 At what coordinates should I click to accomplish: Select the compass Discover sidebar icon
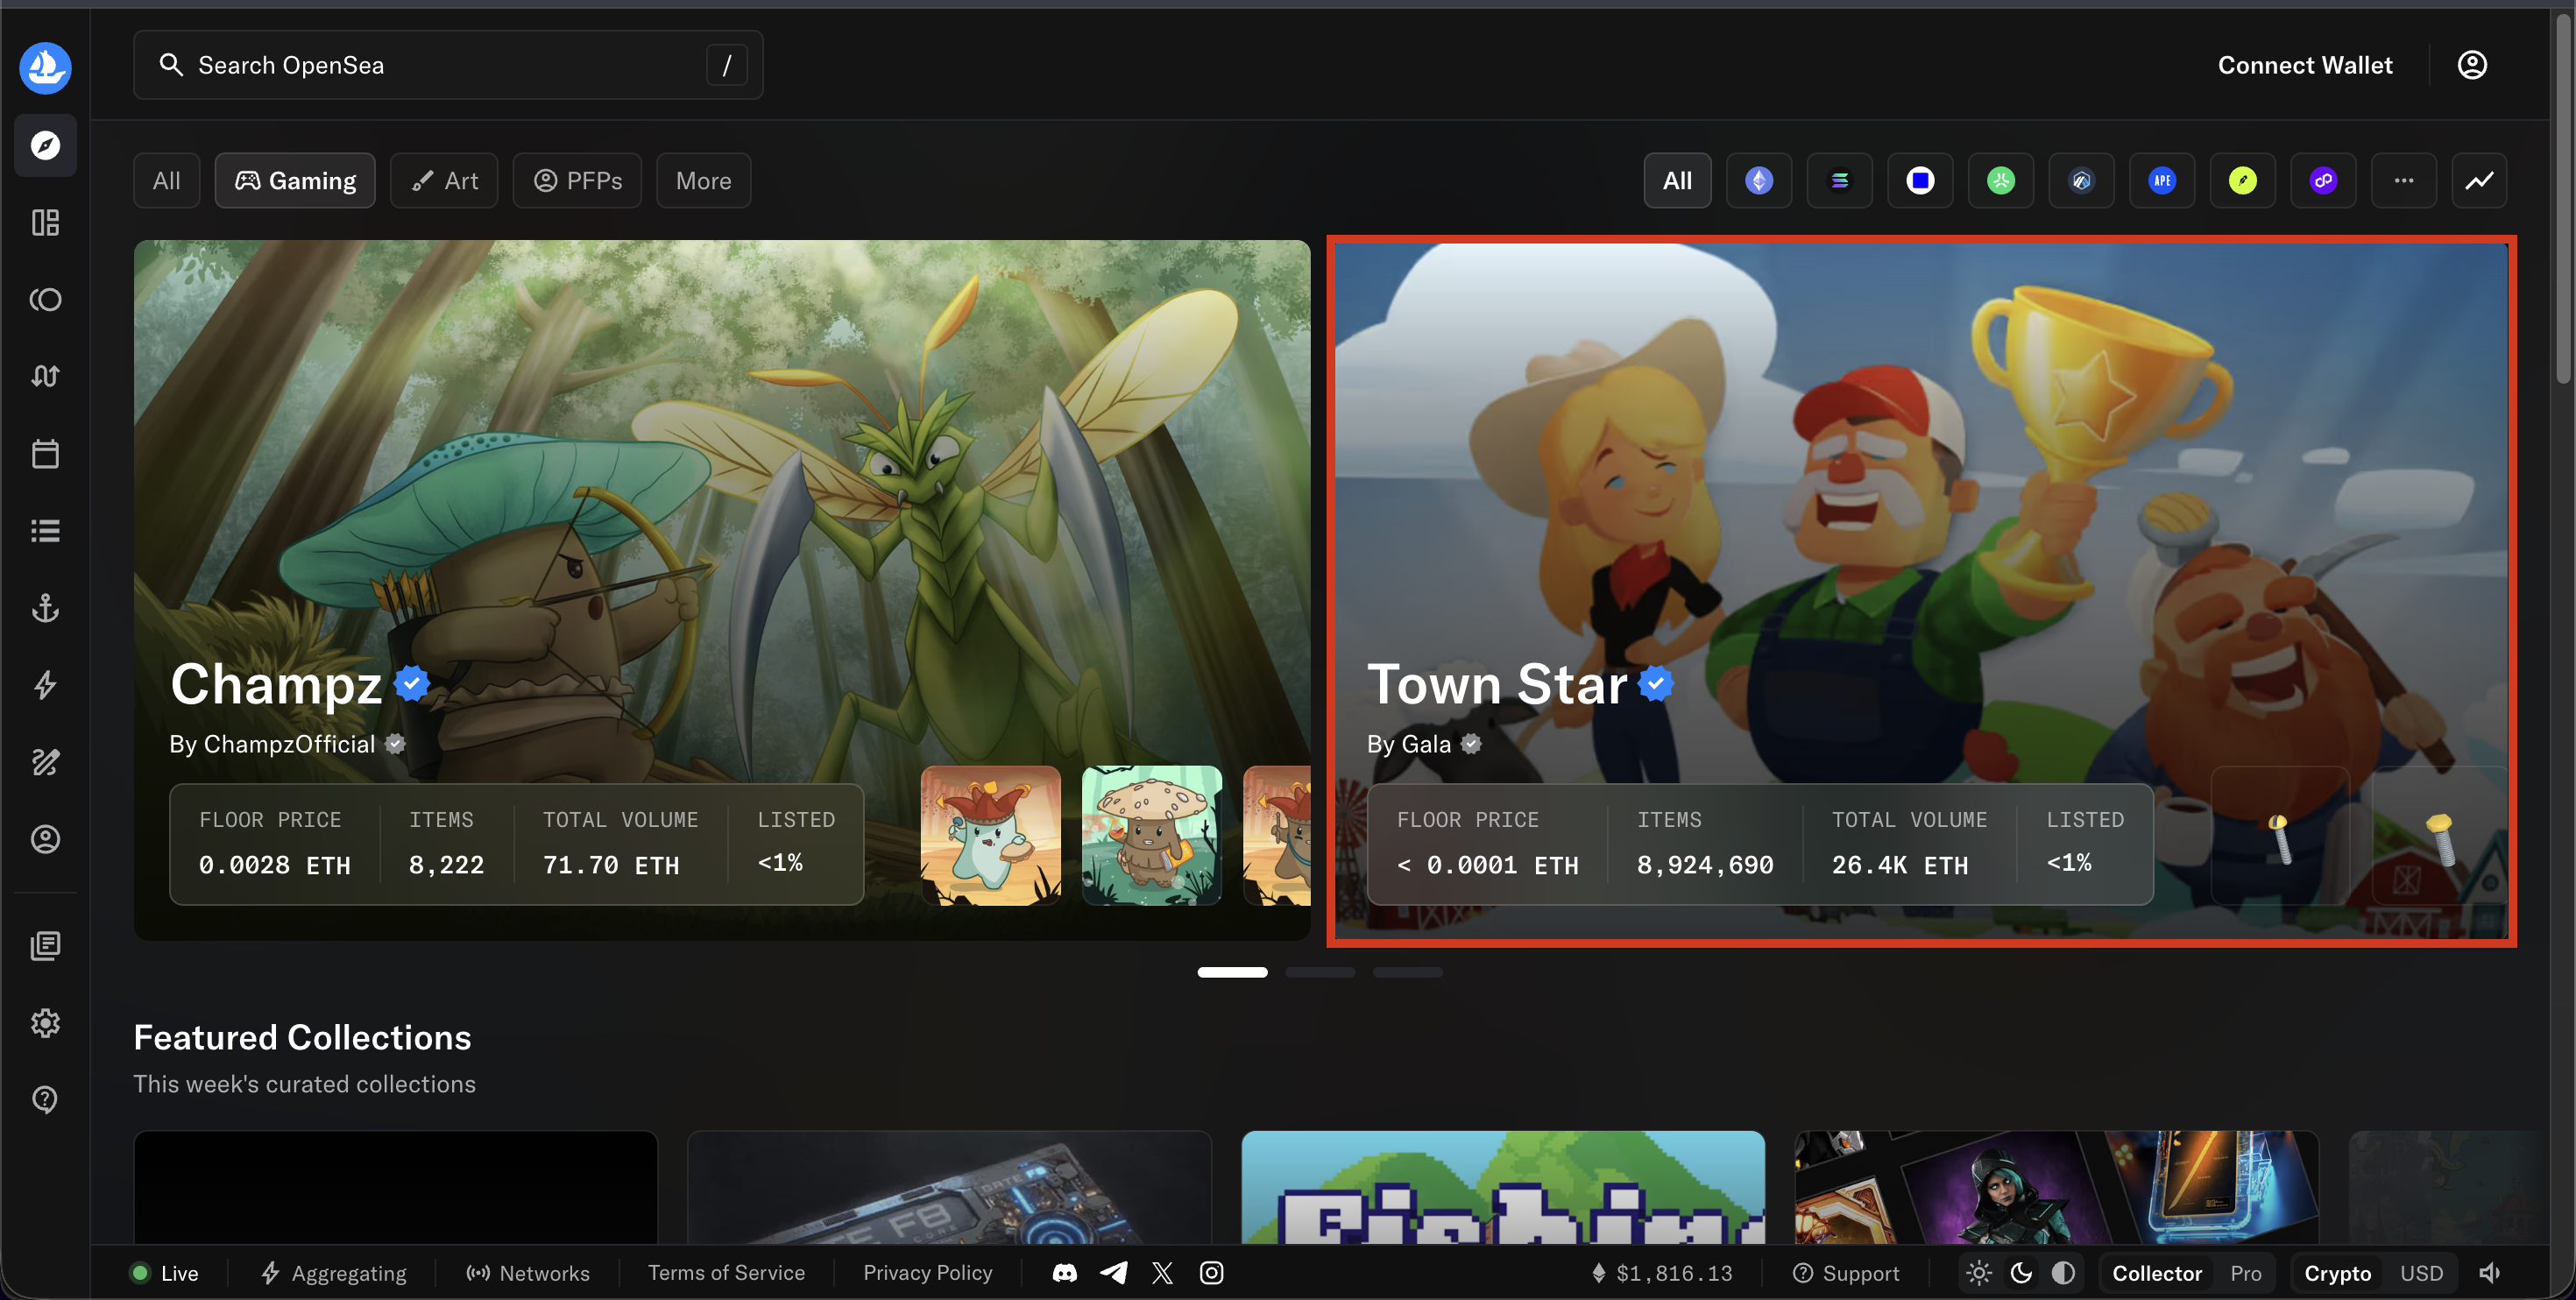point(45,146)
